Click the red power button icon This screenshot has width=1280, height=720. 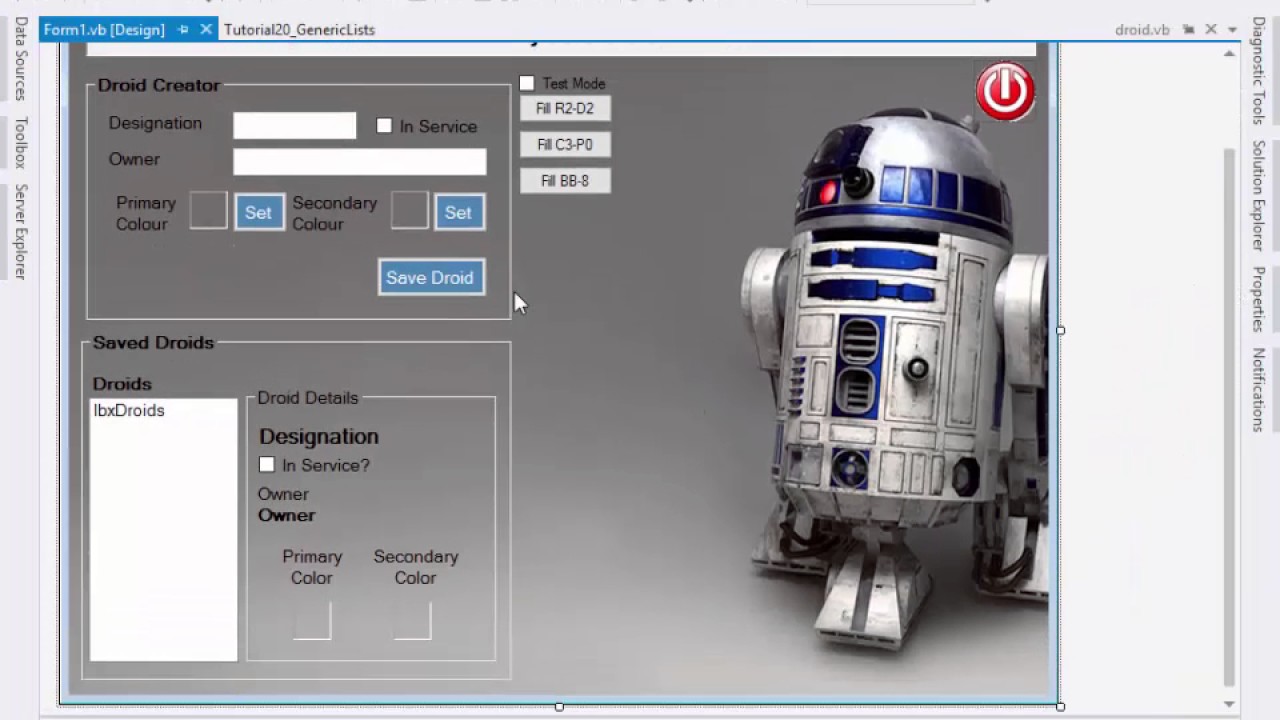pyautogui.click(x=1005, y=92)
